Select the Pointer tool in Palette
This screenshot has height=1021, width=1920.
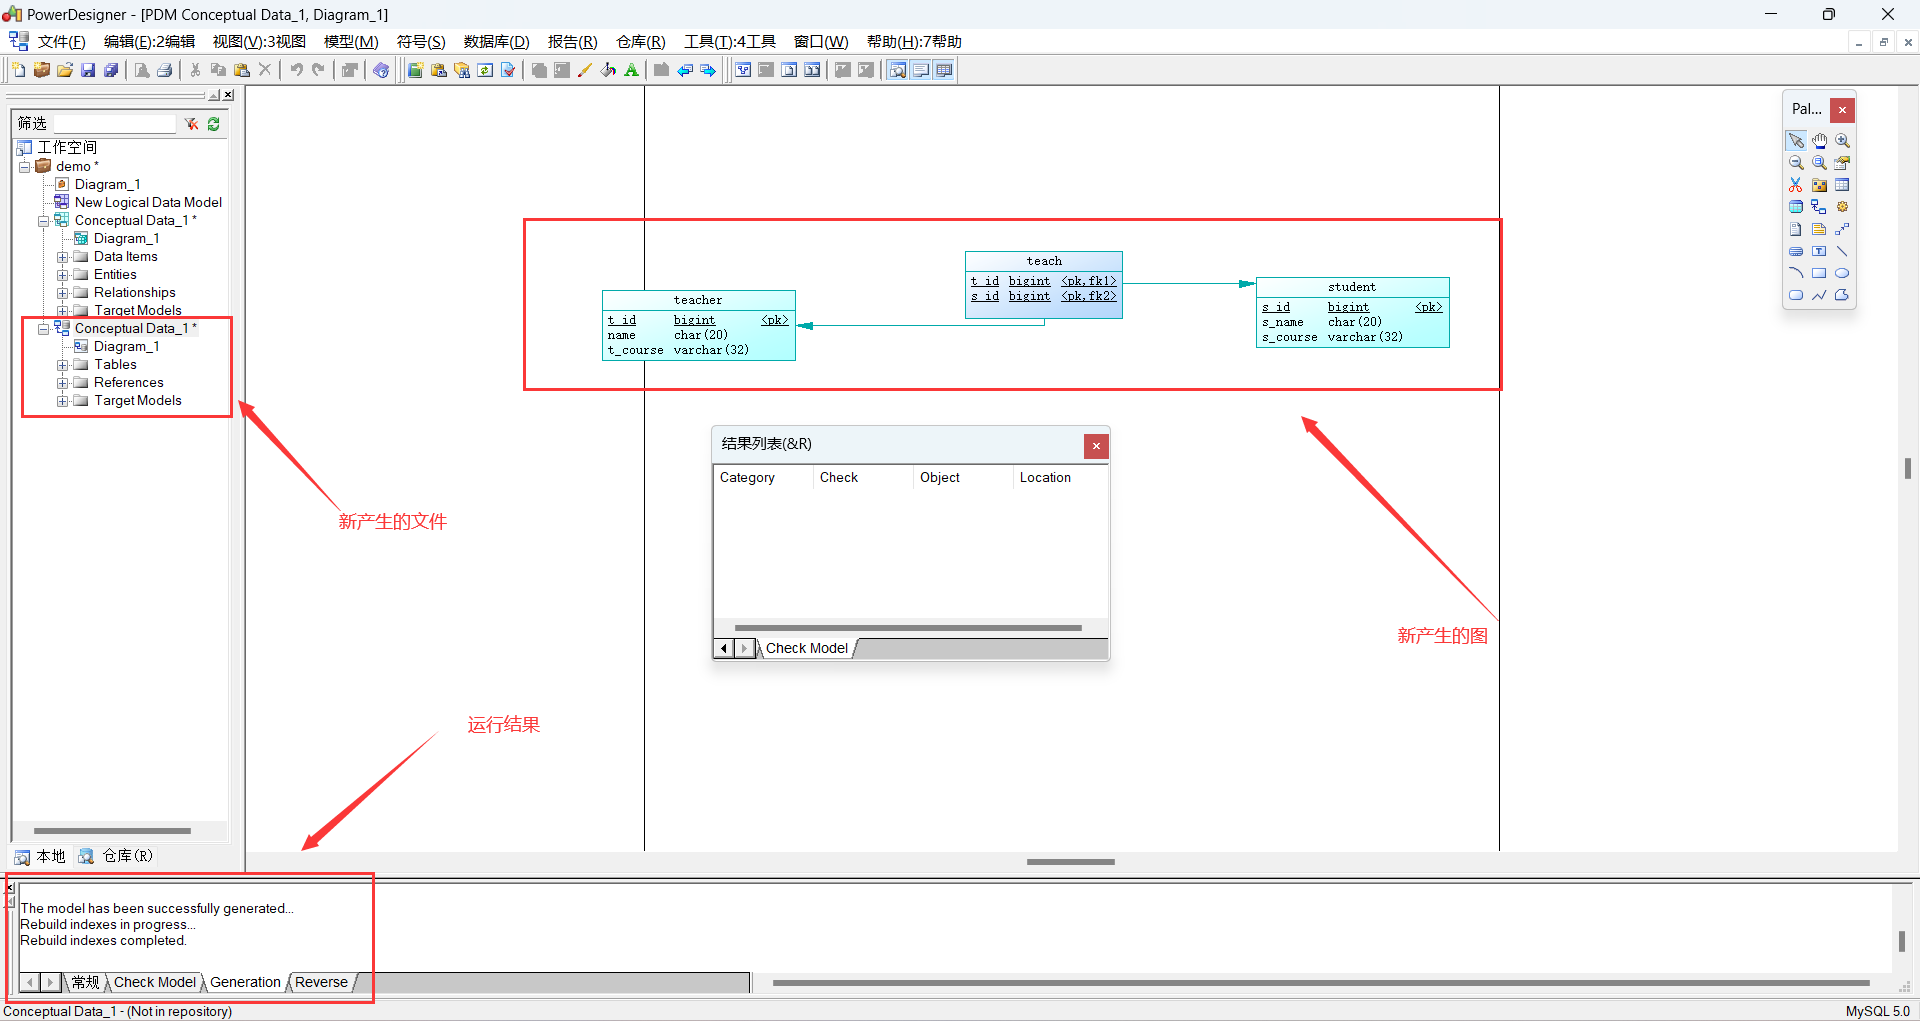point(1796,141)
